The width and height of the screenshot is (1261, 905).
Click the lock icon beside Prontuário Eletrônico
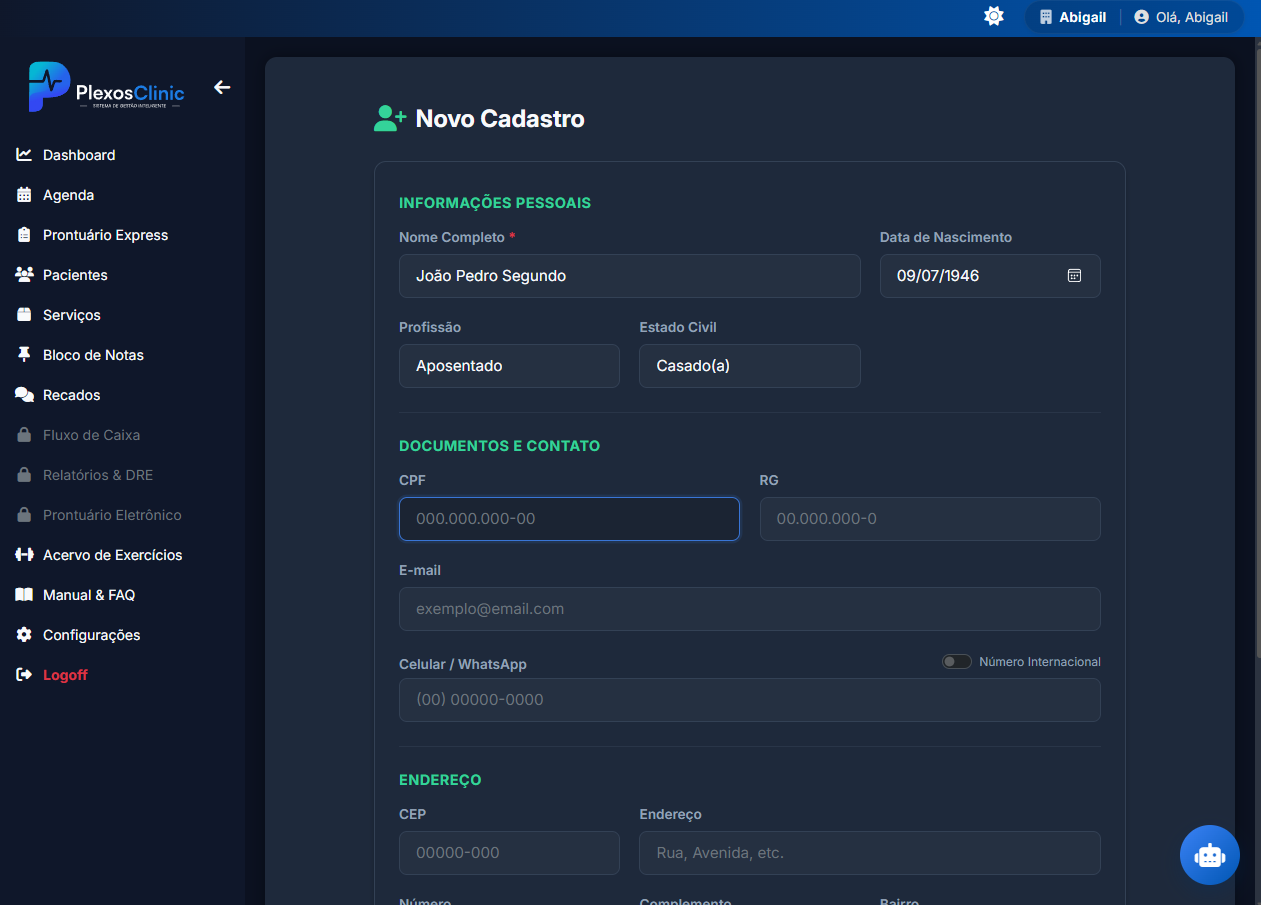pos(24,515)
